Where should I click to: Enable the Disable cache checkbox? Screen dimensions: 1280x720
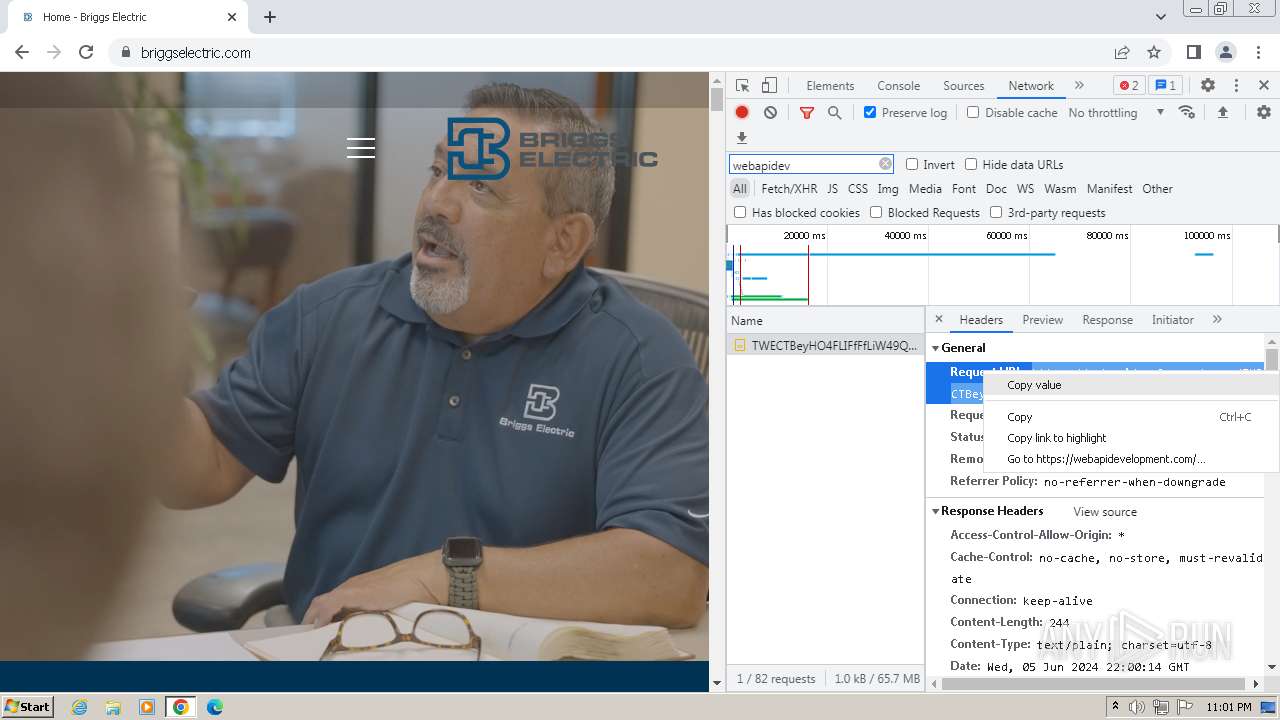pos(973,113)
